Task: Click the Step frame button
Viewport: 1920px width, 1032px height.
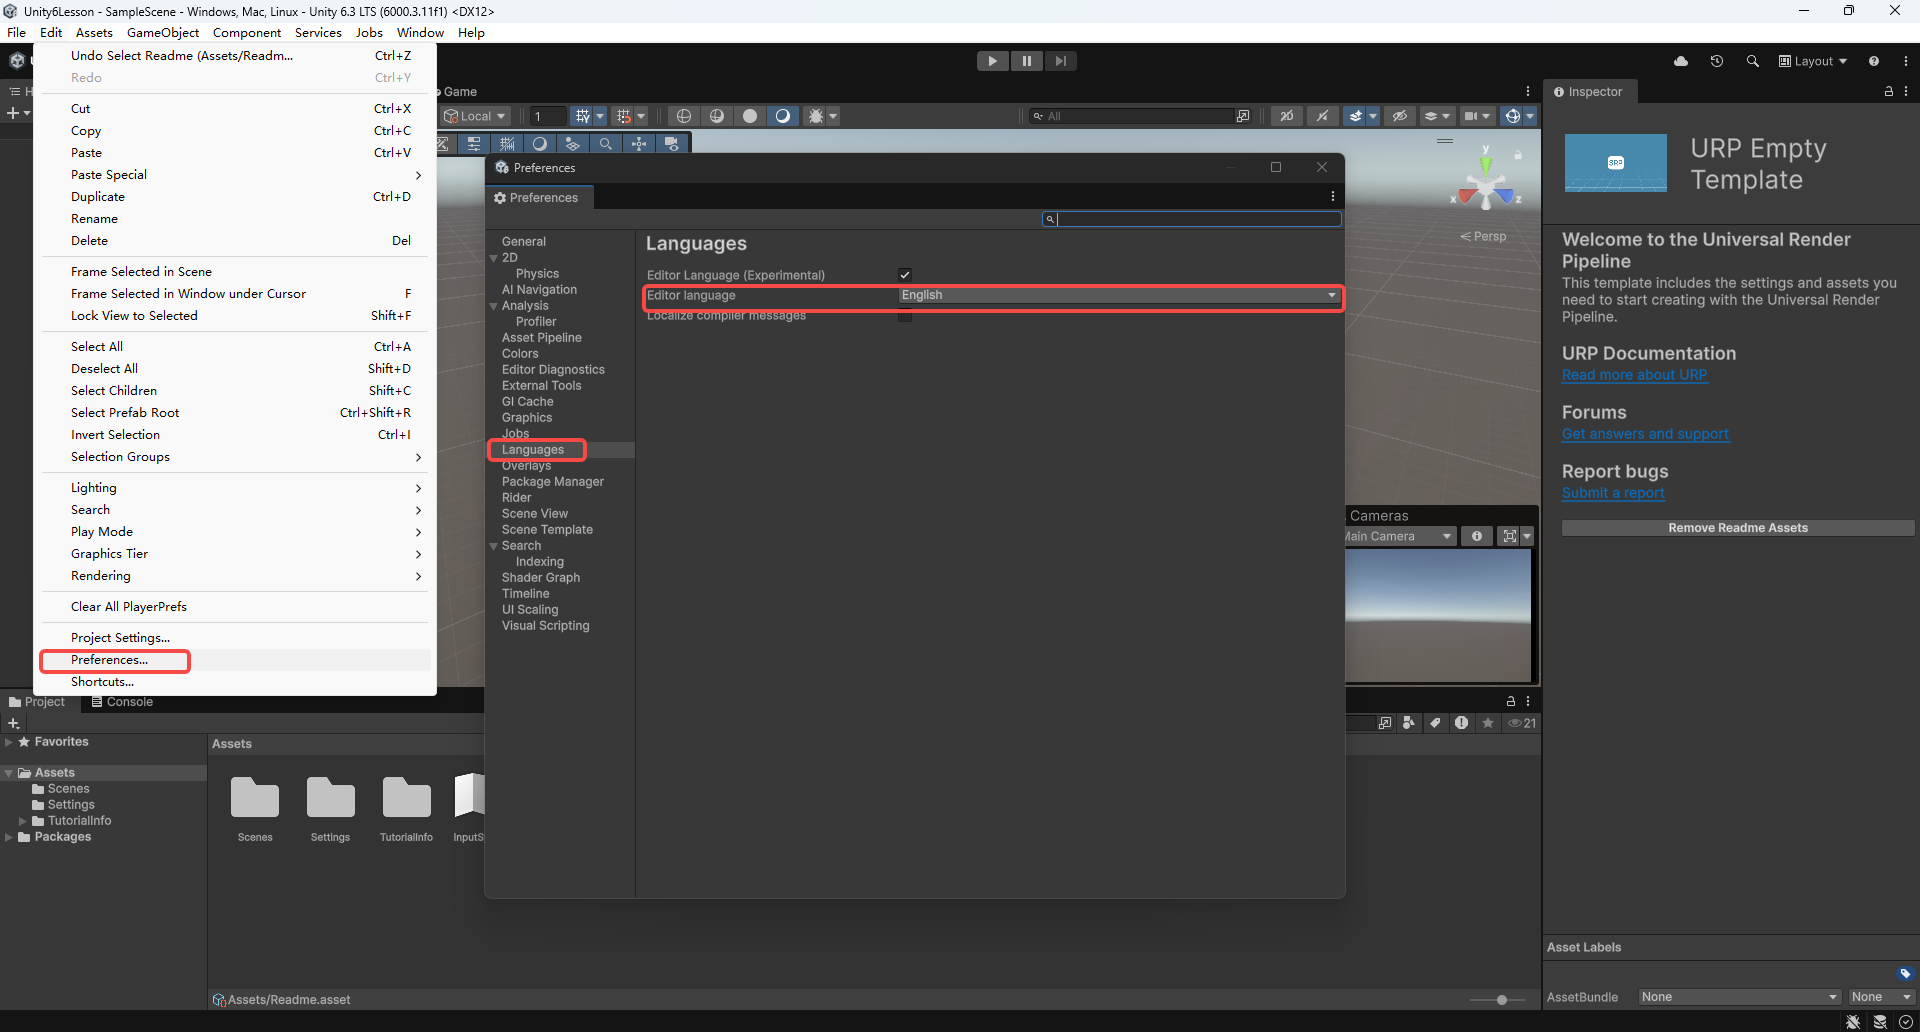Action: [1060, 61]
